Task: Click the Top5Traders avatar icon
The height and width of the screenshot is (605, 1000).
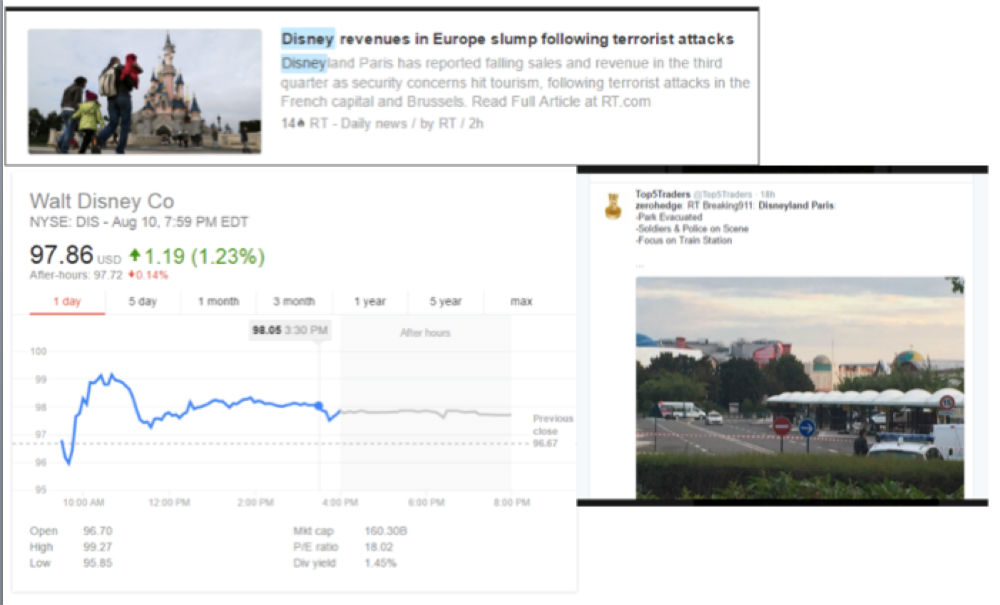Action: pyautogui.click(x=613, y=206)
